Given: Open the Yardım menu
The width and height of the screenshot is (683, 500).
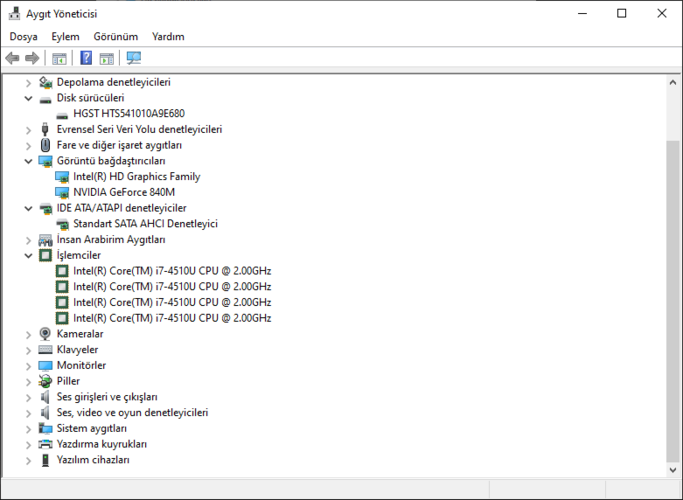Looking at the screenshot, I should (168, 37).
